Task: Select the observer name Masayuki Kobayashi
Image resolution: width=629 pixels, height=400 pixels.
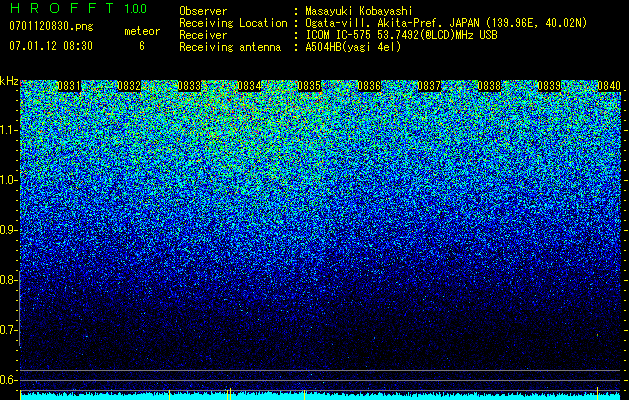Action: (x=359, y=11)
